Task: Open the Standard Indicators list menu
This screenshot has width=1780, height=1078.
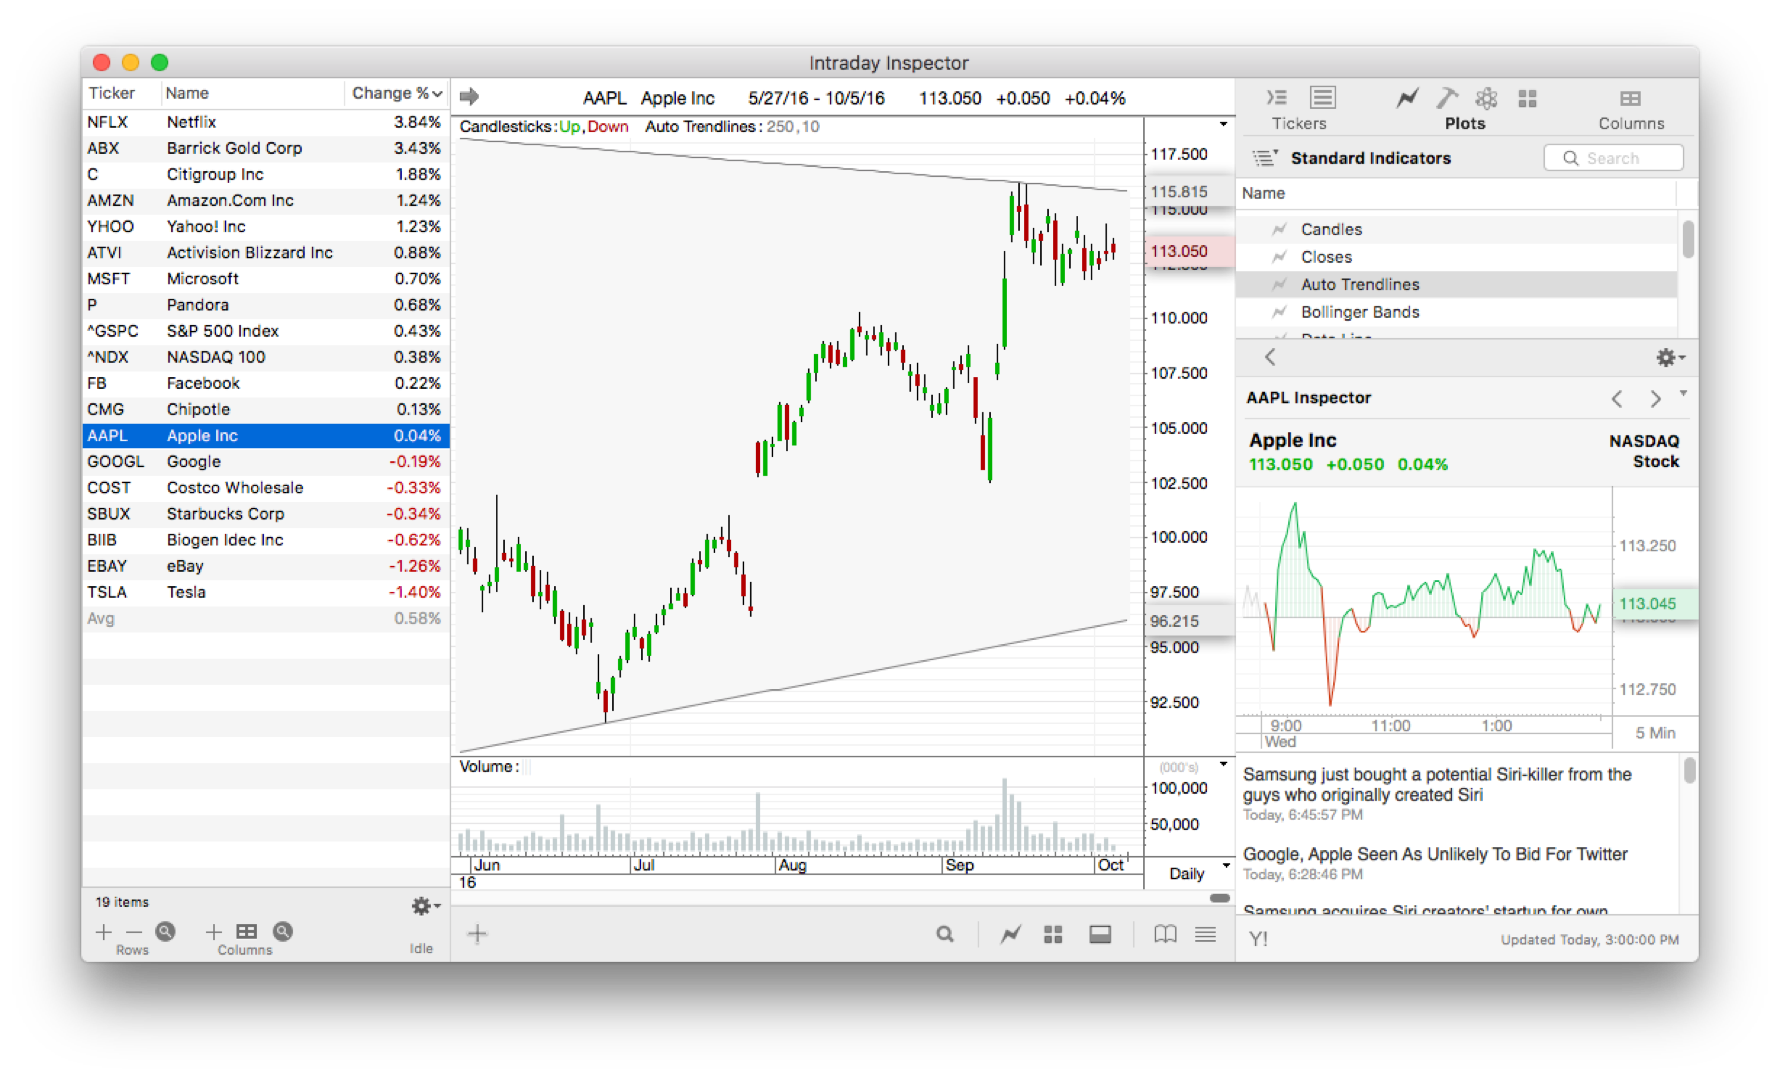Action: 1263,158
